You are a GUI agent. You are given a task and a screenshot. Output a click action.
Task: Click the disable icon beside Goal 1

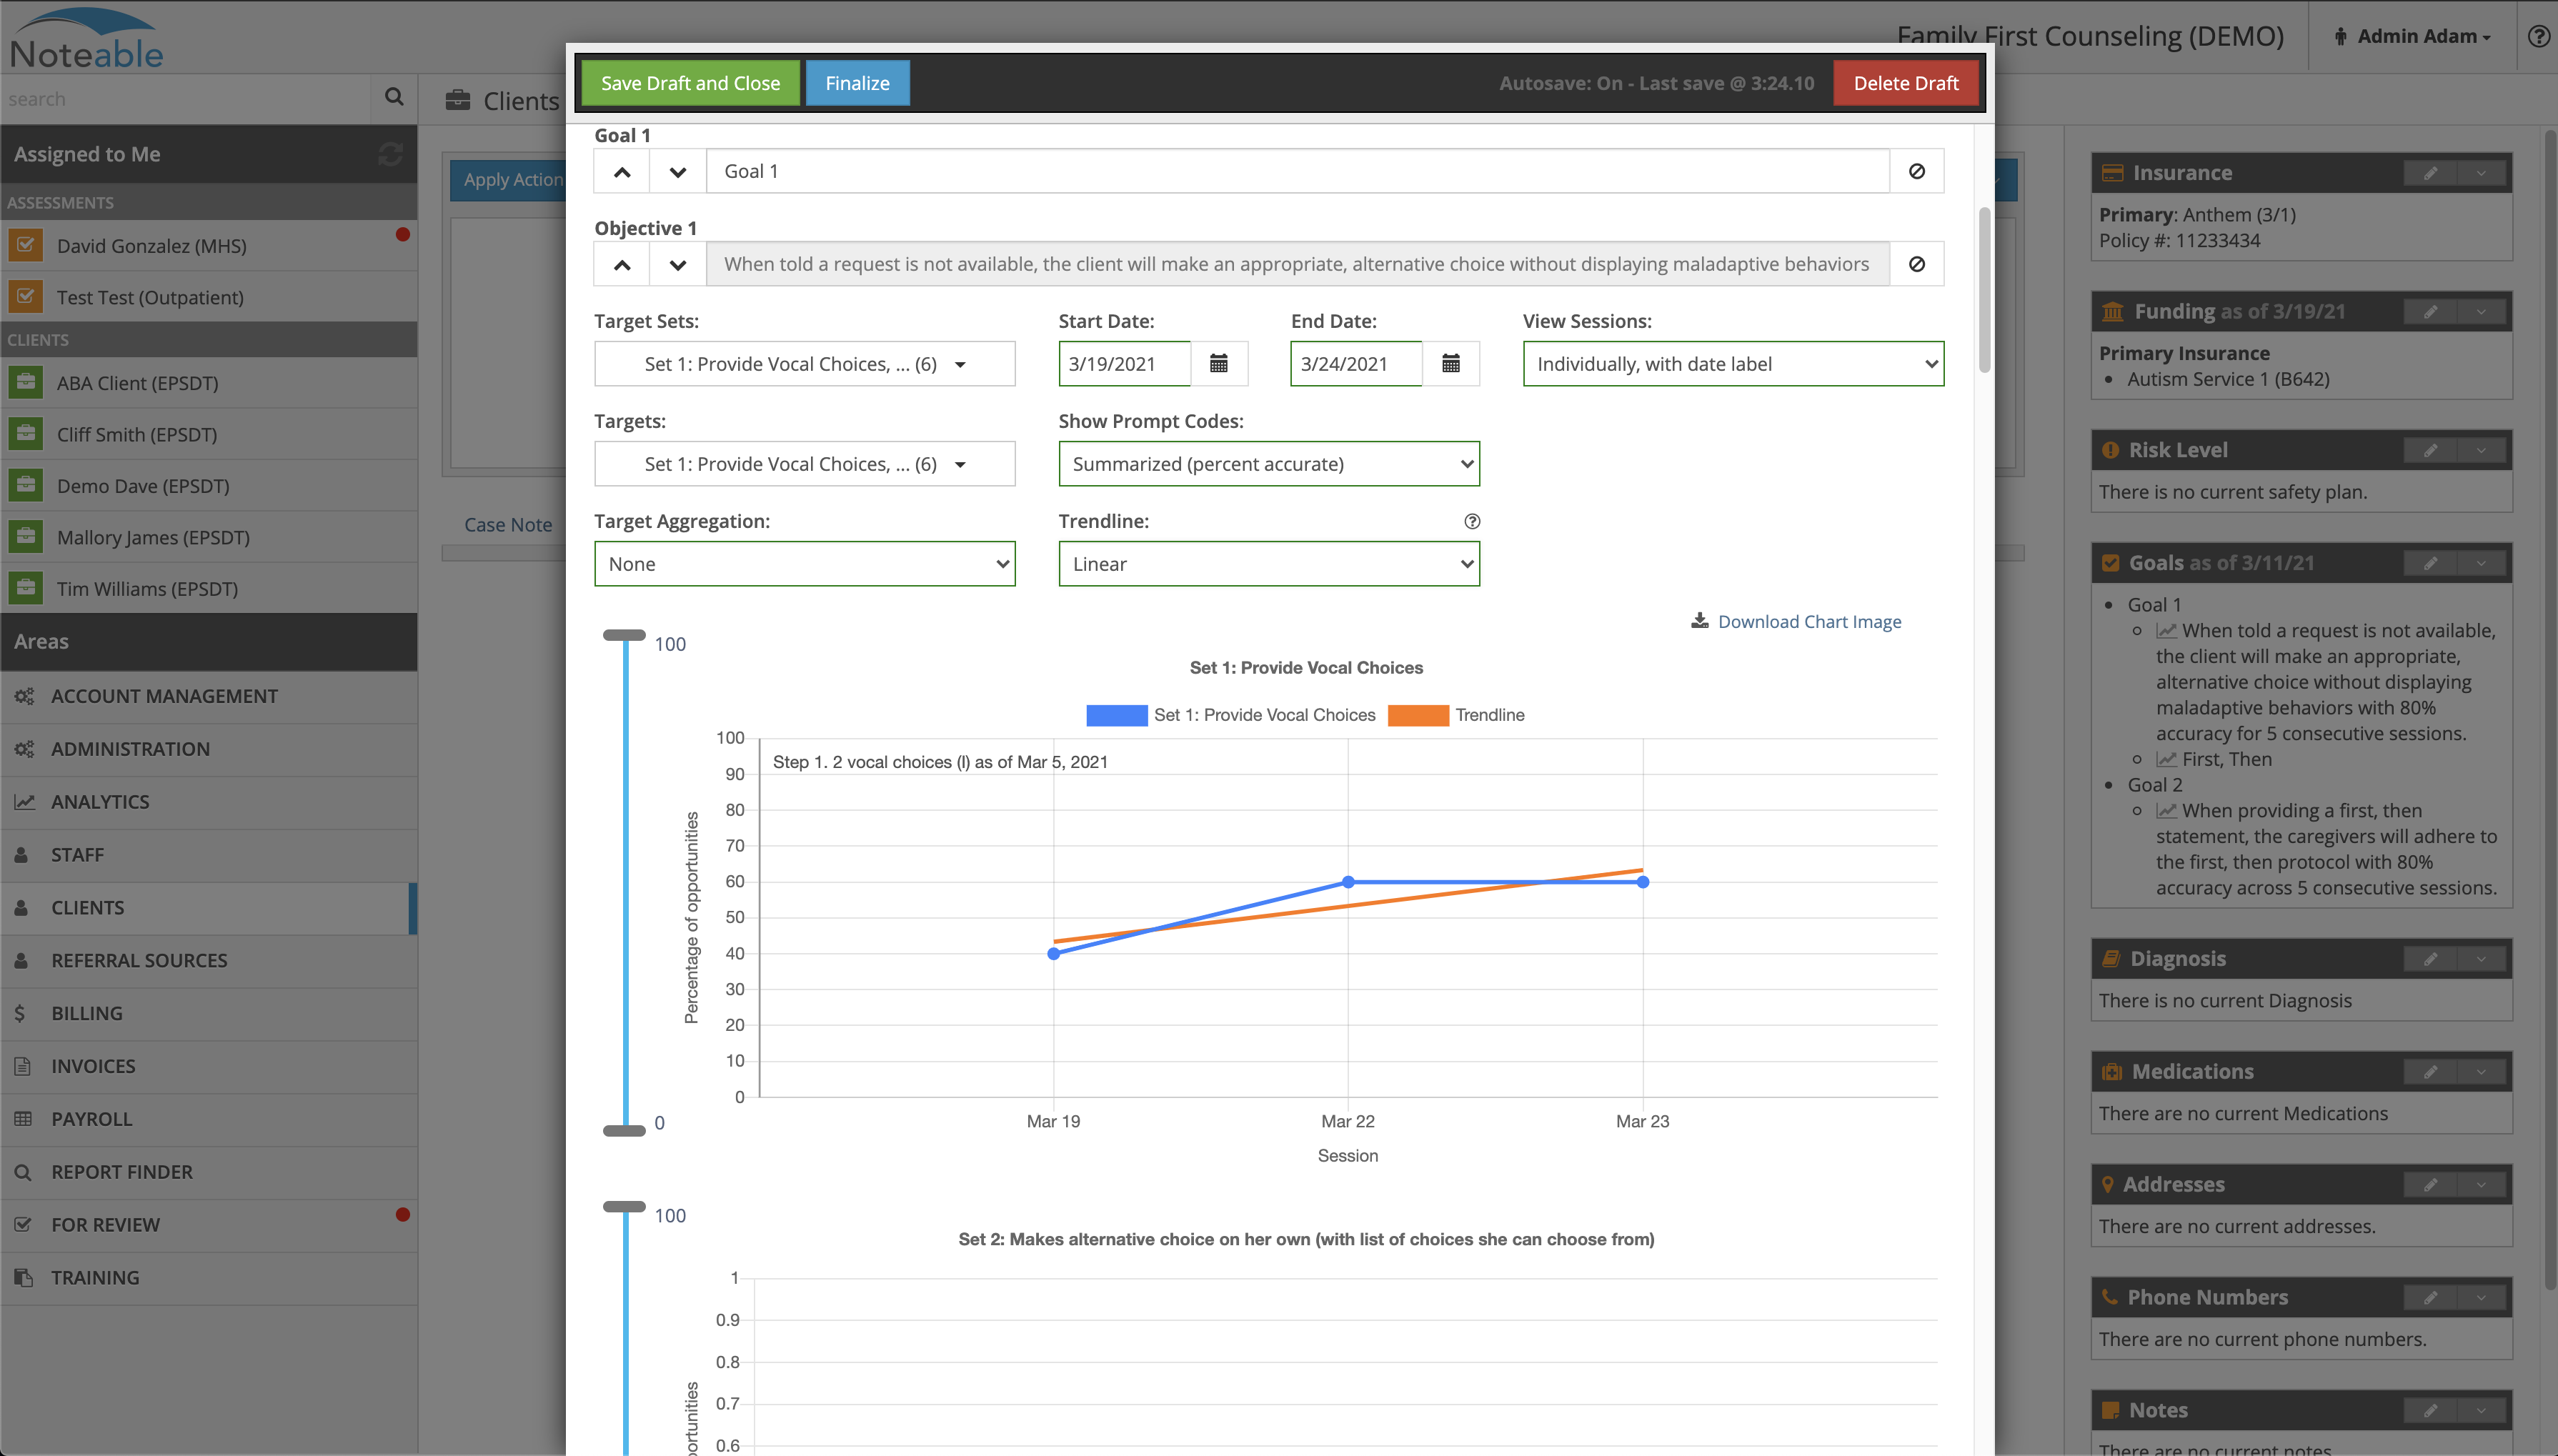pos(1916,172)
